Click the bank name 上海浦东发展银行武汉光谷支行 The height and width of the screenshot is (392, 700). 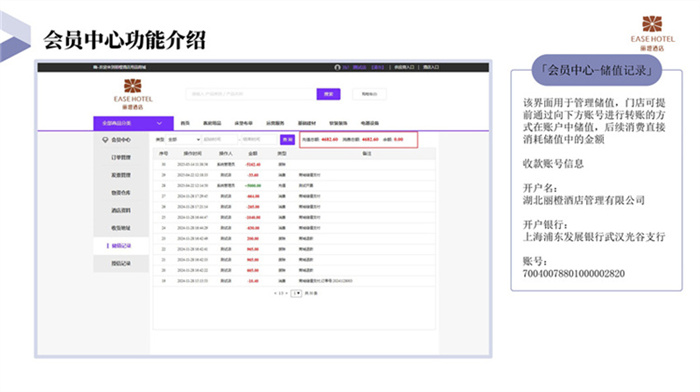tap(594, 237)
